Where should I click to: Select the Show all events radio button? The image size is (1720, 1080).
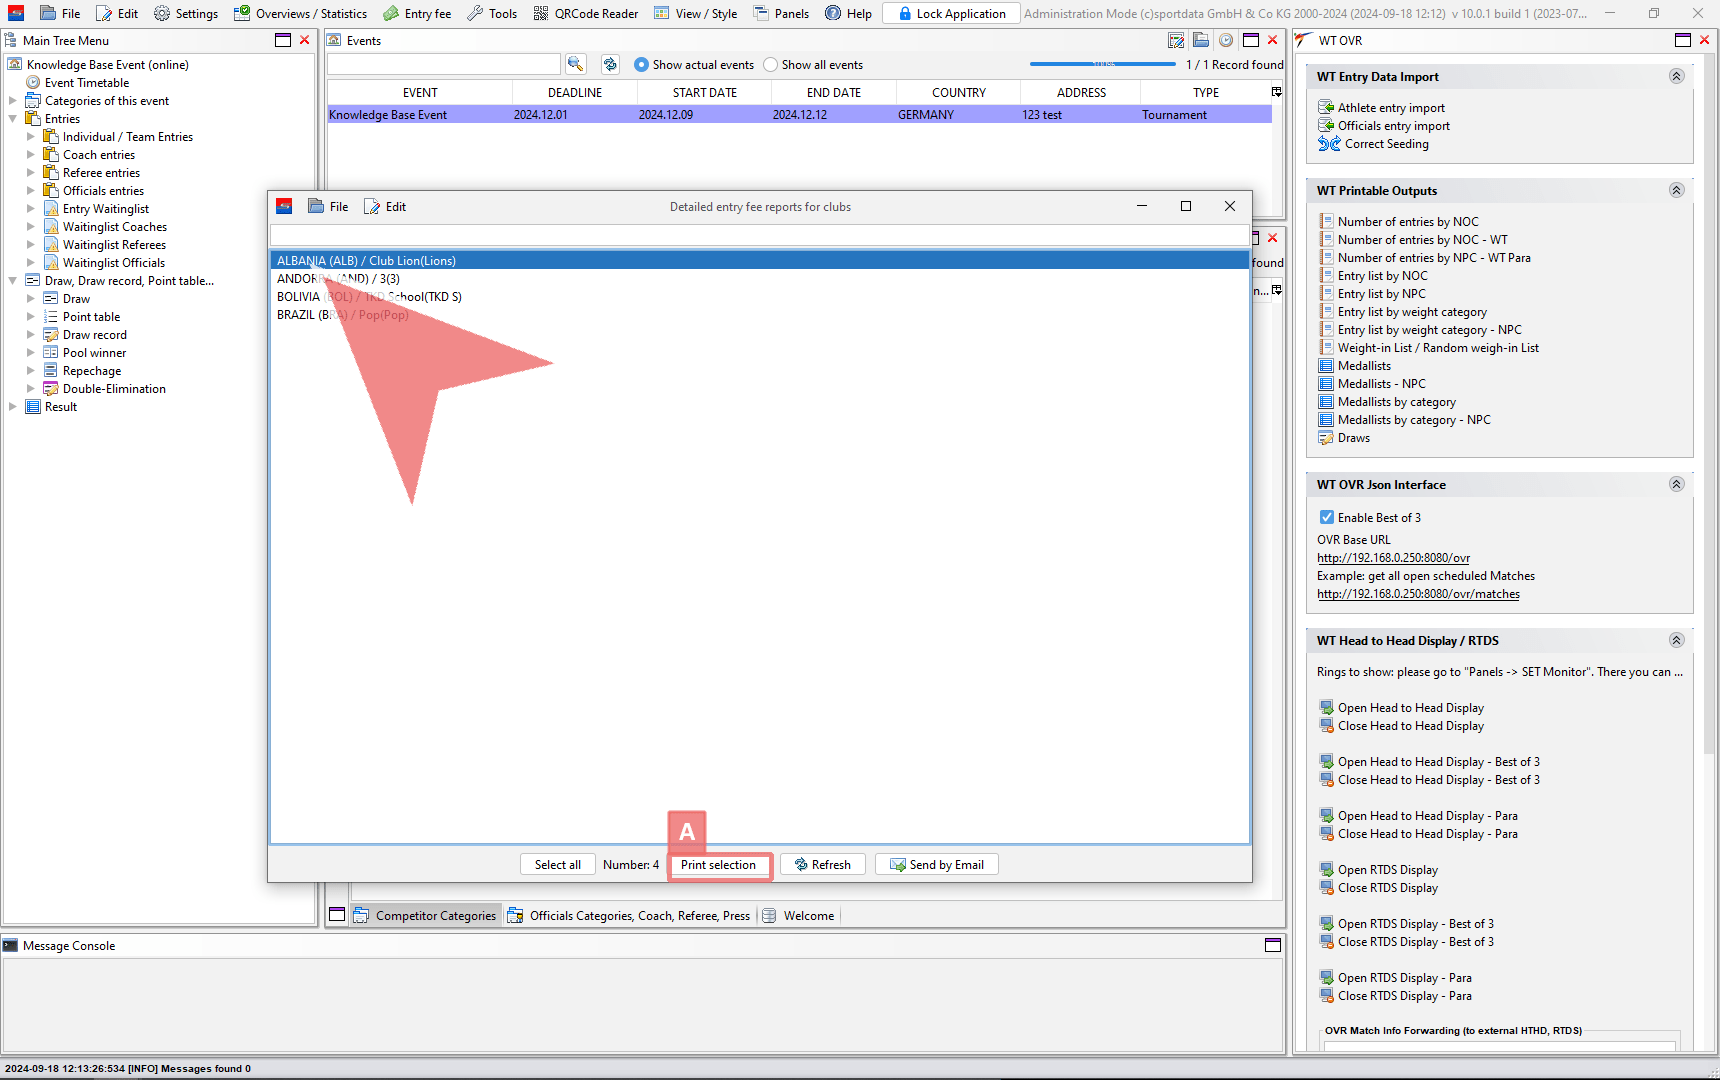pos(770,65)
